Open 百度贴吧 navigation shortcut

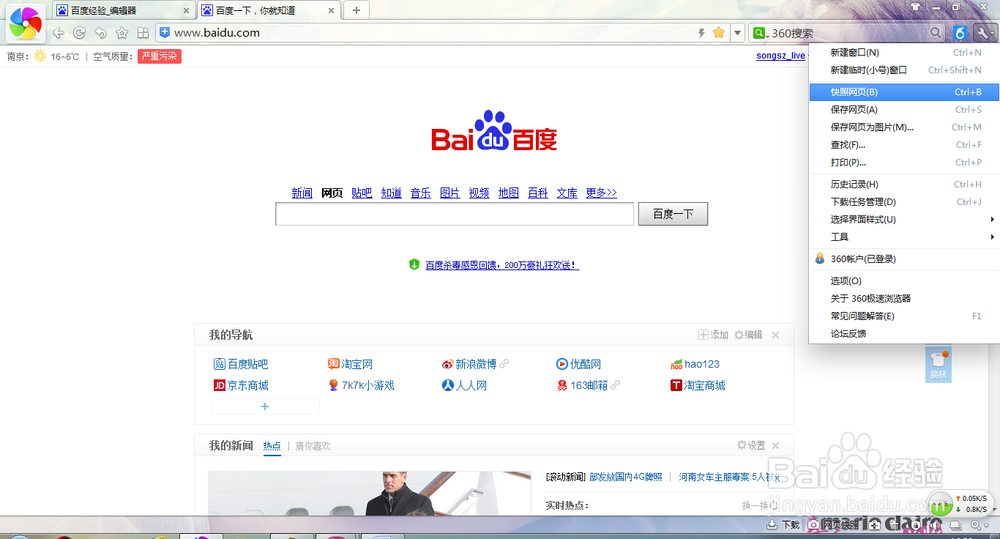click(240, 364)
